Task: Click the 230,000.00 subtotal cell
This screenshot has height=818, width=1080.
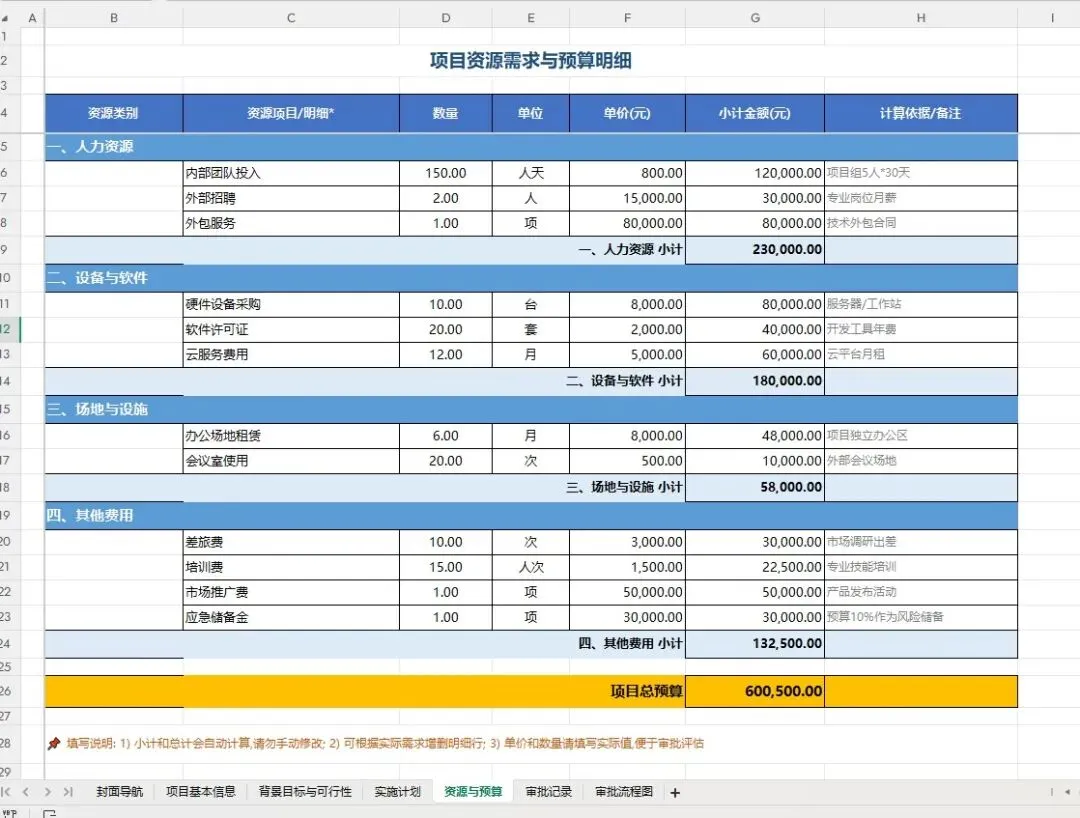Action: tap(755, 249)
